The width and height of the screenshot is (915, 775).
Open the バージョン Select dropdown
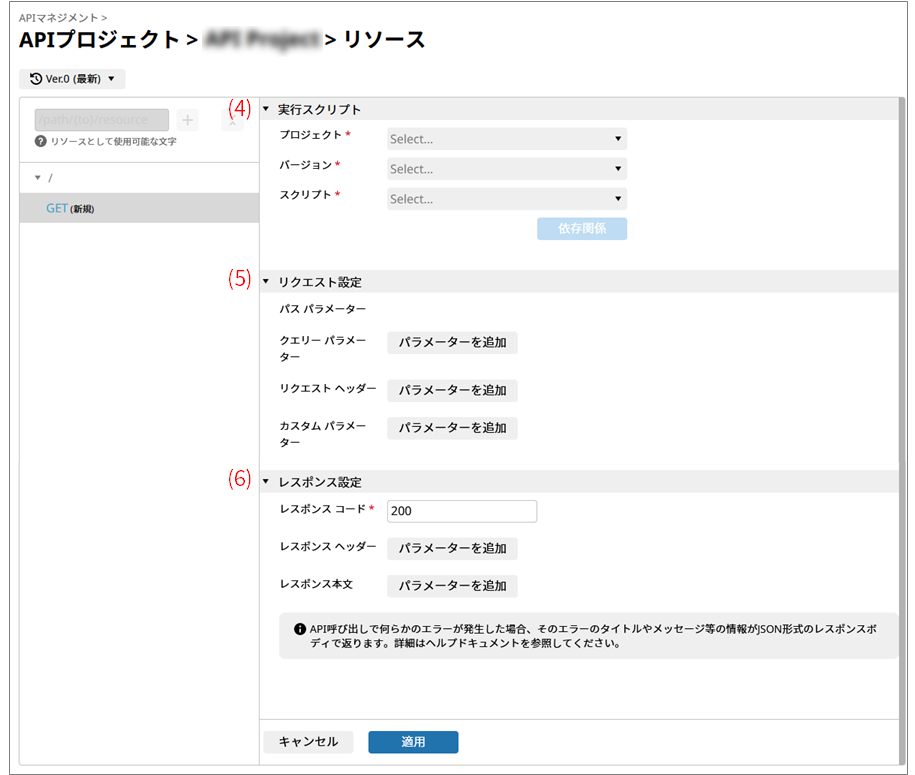506,169
